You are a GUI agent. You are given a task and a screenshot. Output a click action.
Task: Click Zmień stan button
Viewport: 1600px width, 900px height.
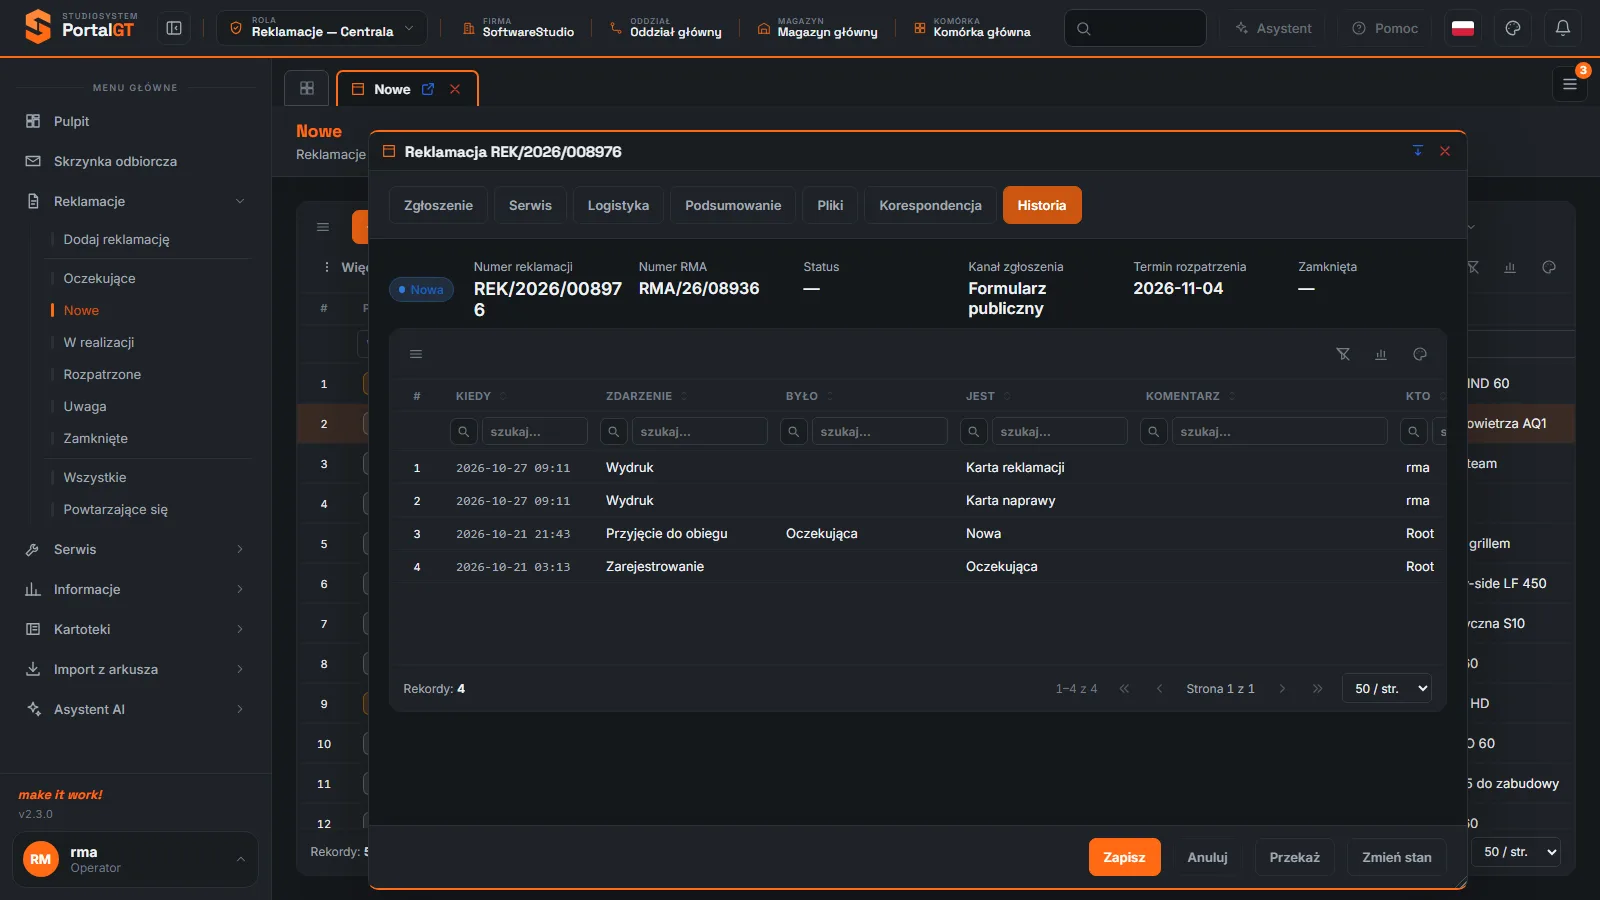coord(1396,857)
